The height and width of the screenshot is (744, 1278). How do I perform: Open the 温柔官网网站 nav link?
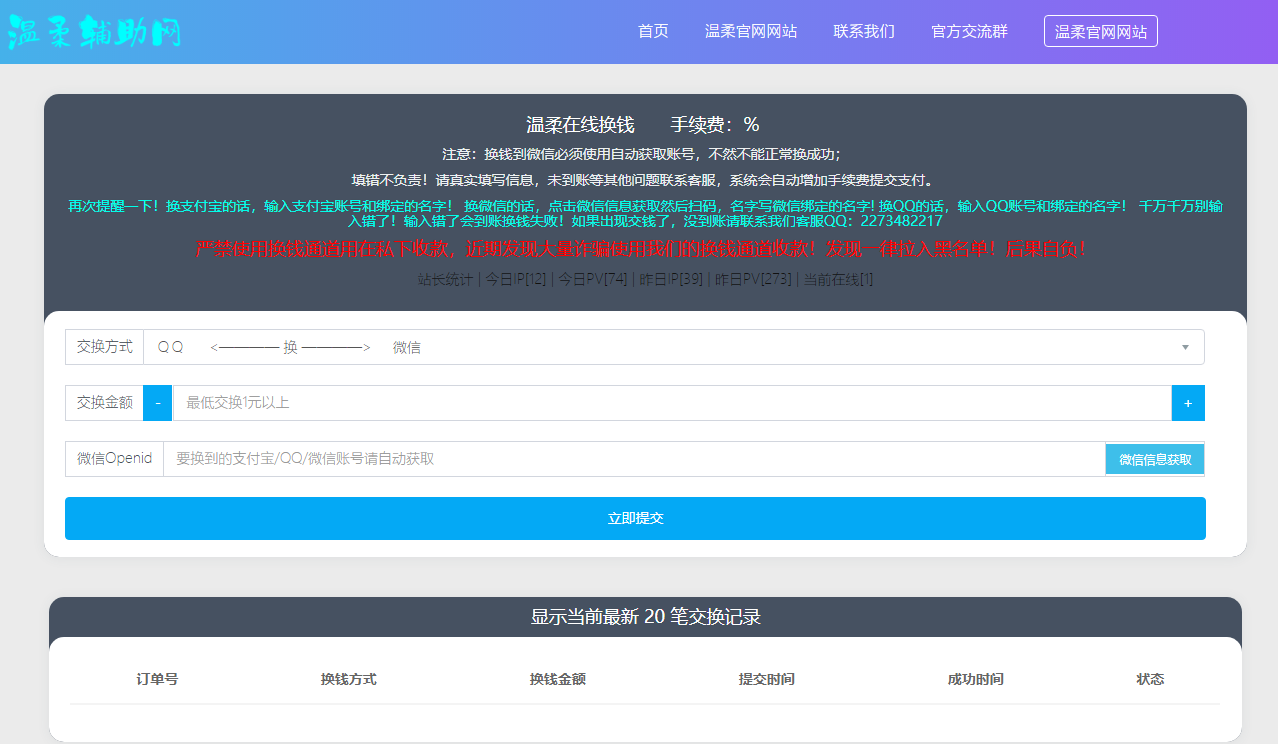(x=751, y=31)
